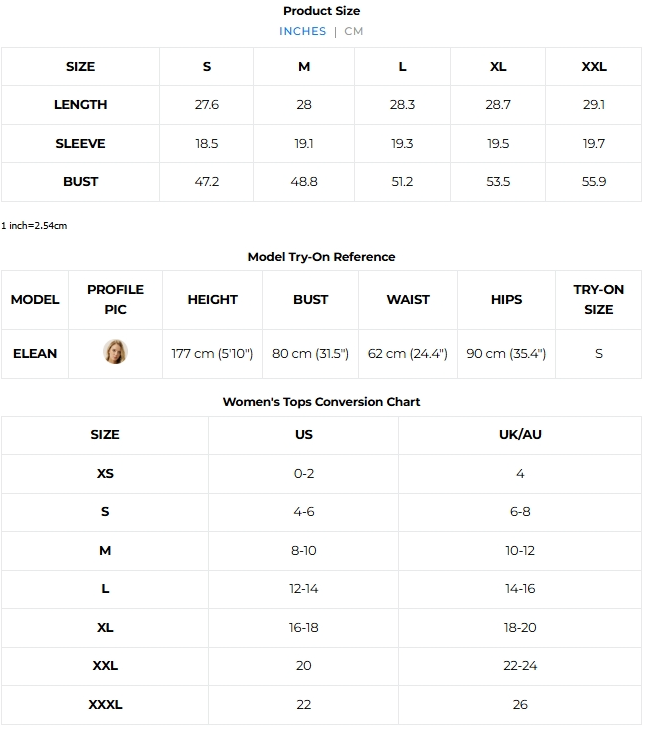
Task: Click the Model Try-On Reference heading
Action: coord(321,257)
